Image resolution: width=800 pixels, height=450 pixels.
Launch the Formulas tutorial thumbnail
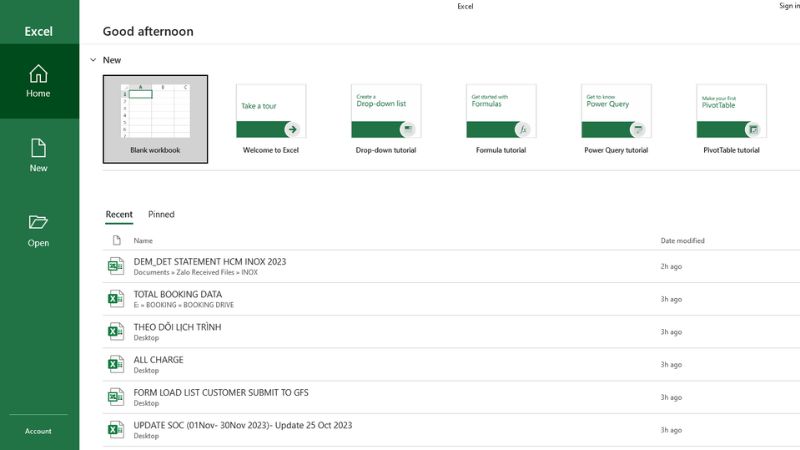pos(501,111)
